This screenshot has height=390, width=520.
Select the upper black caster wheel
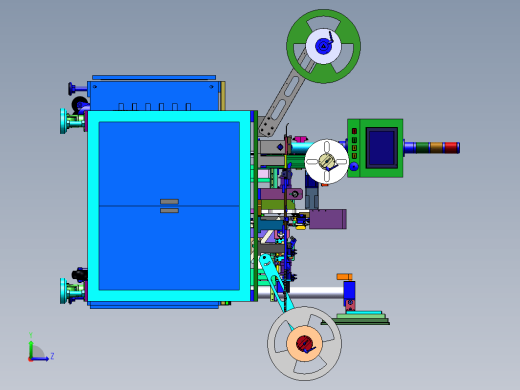[80, 103]
